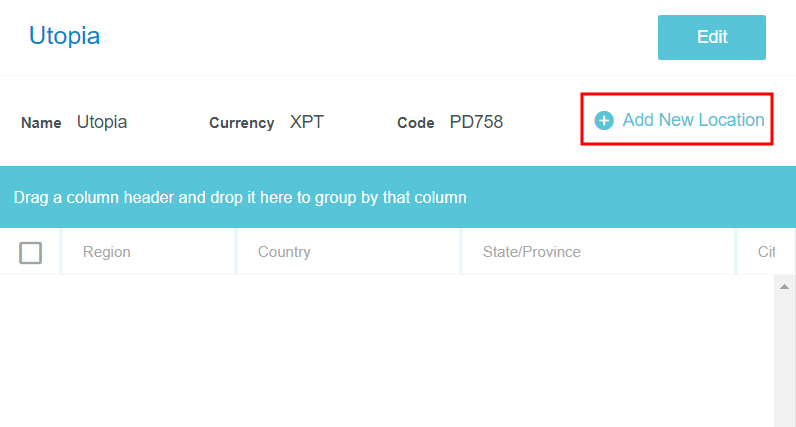Image resolution: width=796 pixels, height=427 pixels.
Task: Click the group-by column drop area
Action: click(x=398, y=197)
